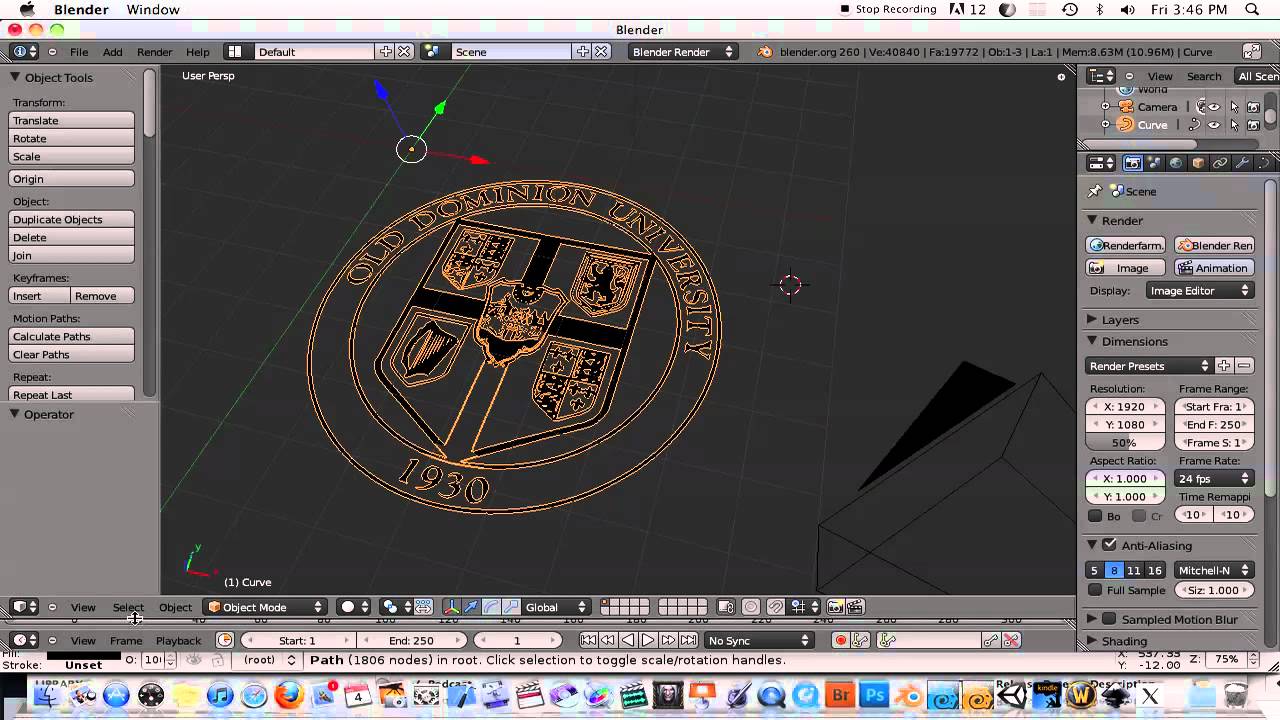1280x720 pixels.
Task: Open the No Sync dropdown in timeline
Action: 759,640
